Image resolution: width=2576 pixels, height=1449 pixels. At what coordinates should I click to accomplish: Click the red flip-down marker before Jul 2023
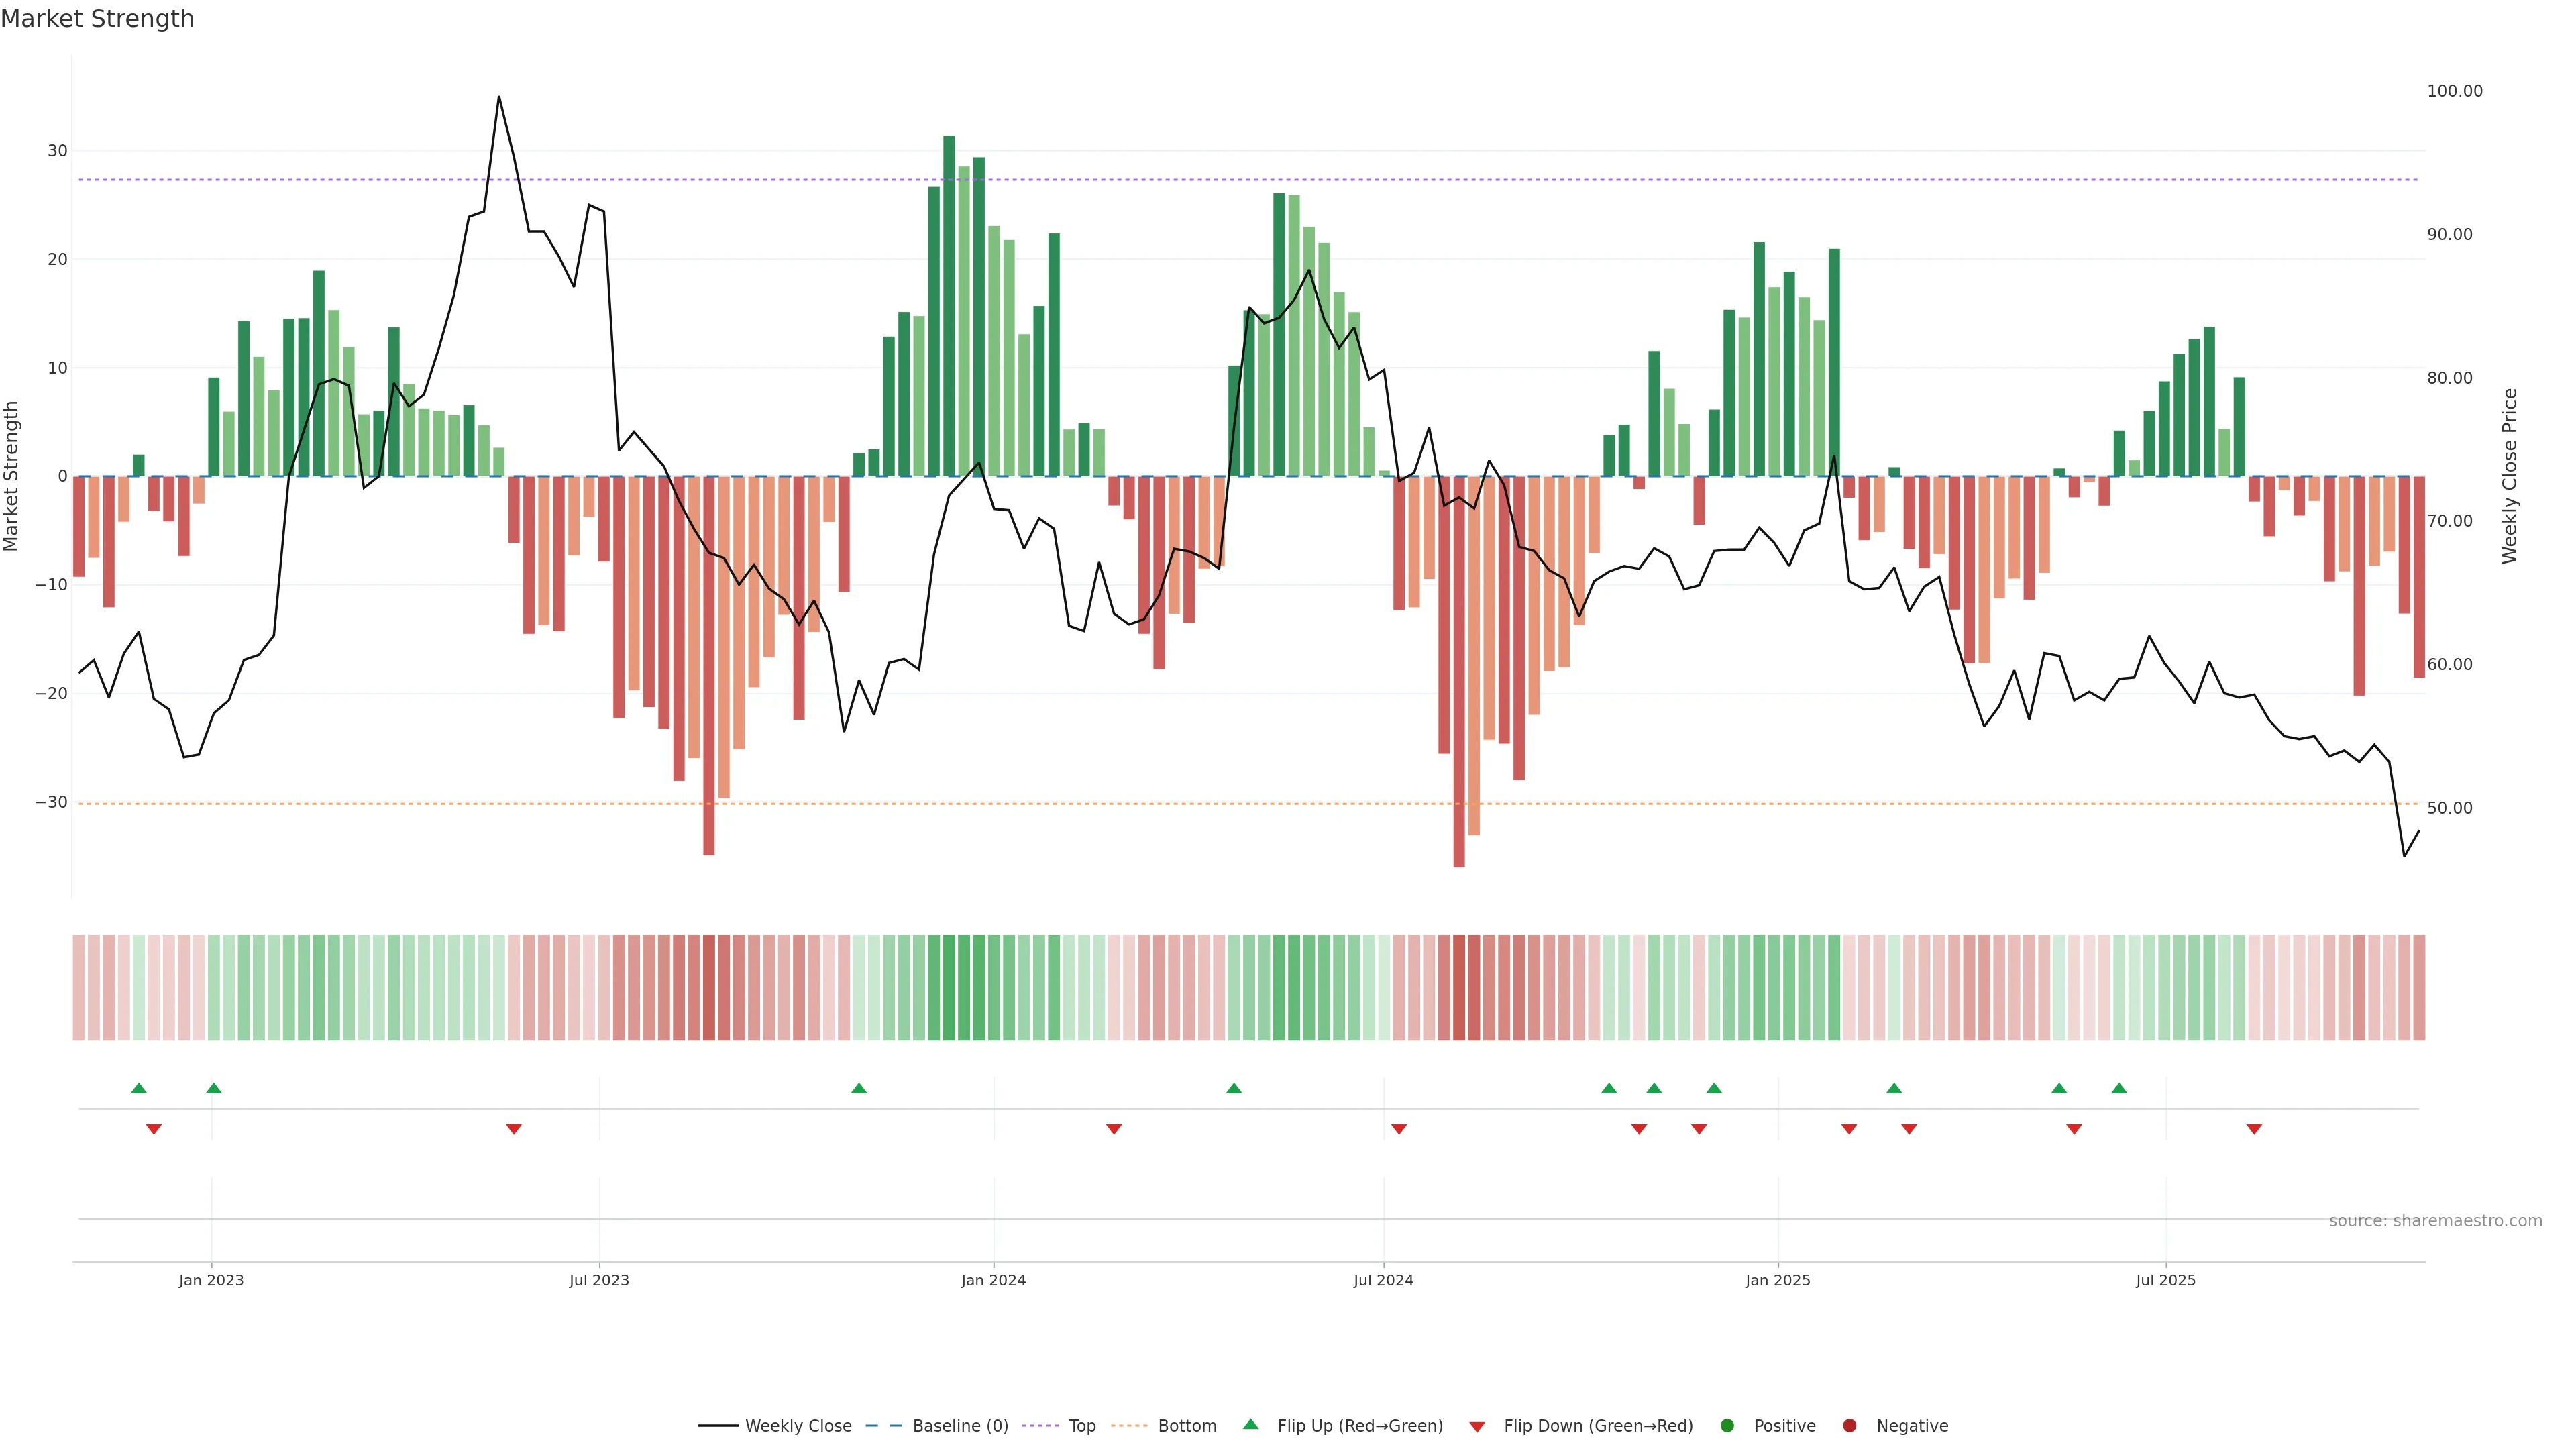[x=514, y=1129]
